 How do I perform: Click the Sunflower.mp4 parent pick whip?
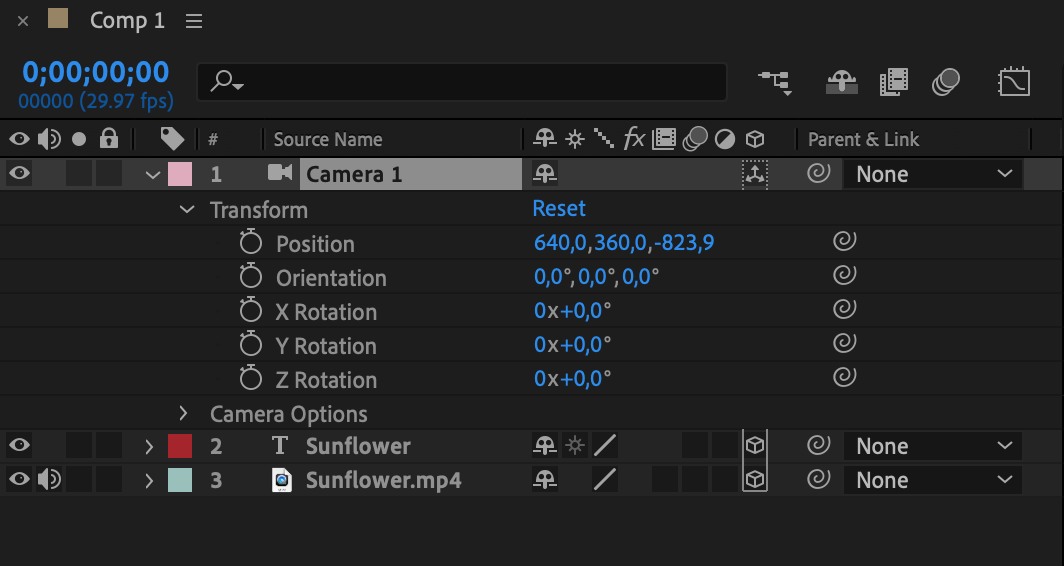(x=818, y=480)
